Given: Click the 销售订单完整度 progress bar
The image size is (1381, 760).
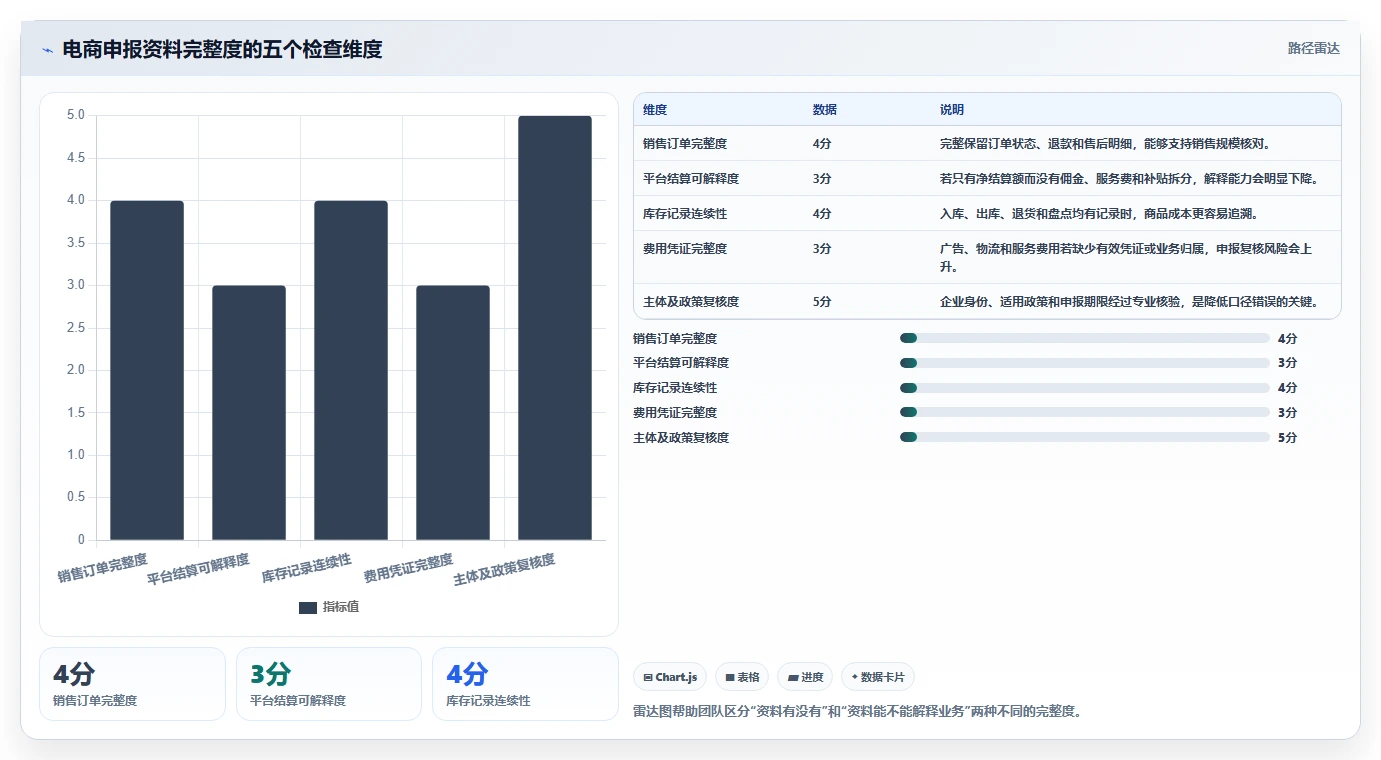Looking at the screenshot, I should coord(1085,338).
